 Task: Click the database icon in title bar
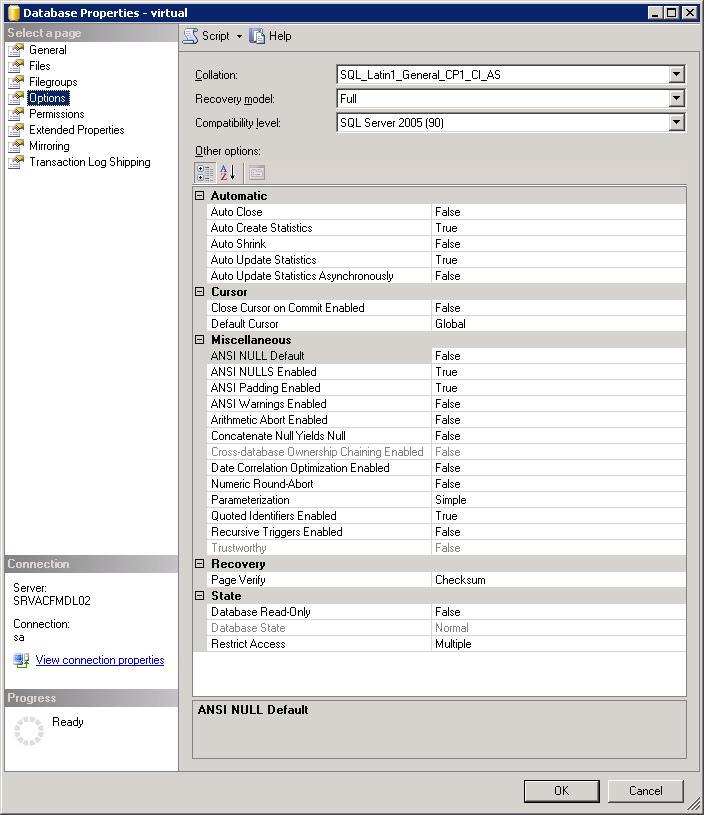click(x=14, y=12)
